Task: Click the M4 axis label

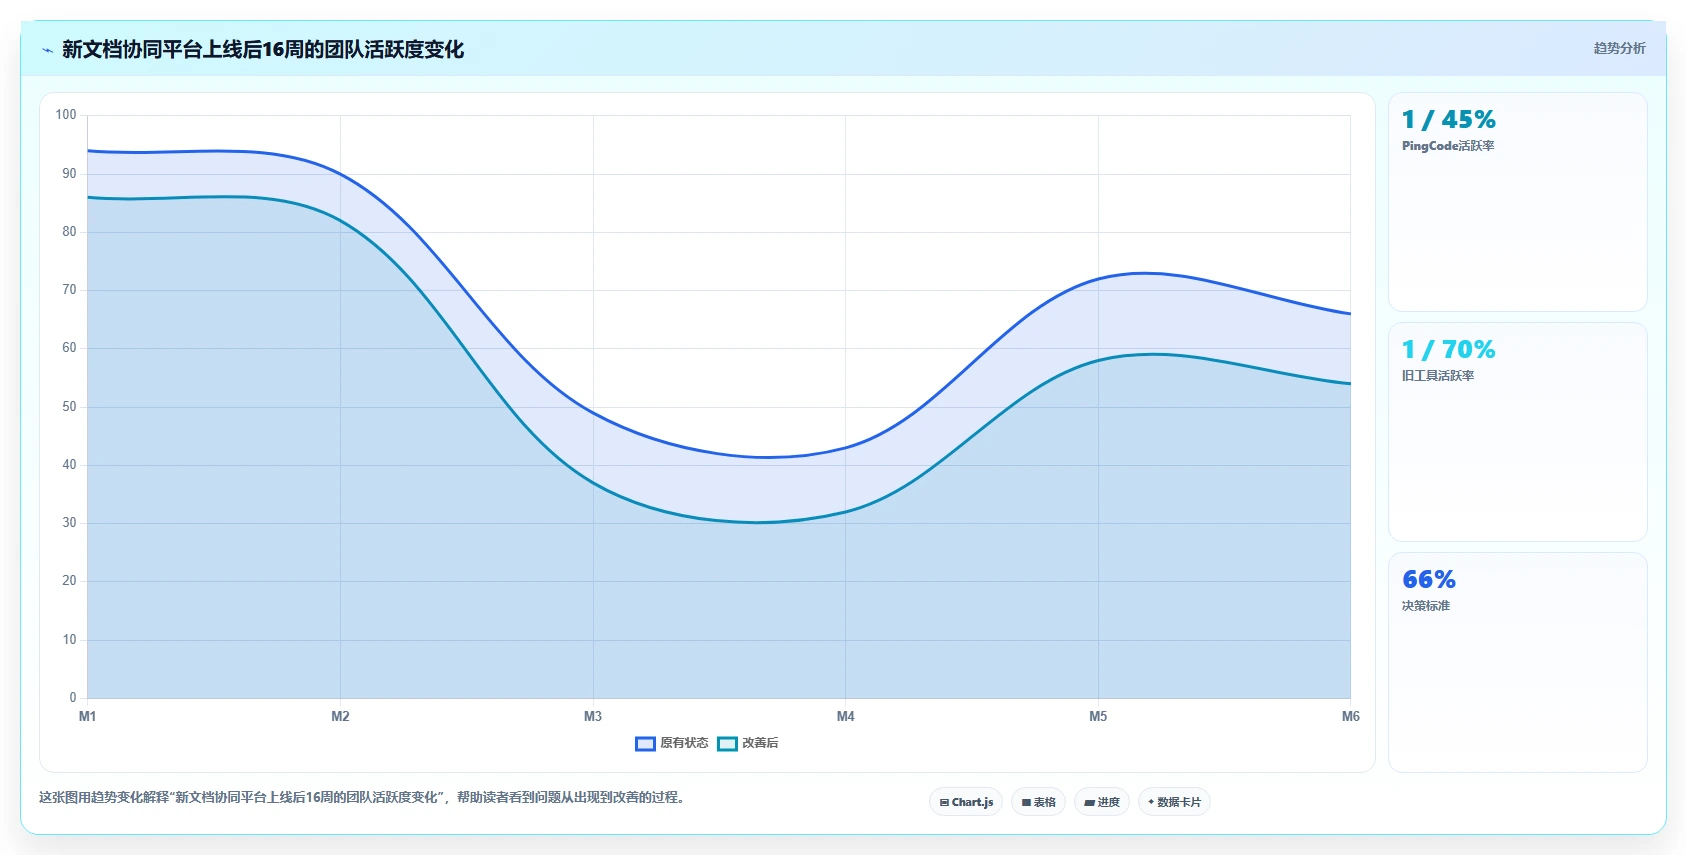Action: point(846,716)
